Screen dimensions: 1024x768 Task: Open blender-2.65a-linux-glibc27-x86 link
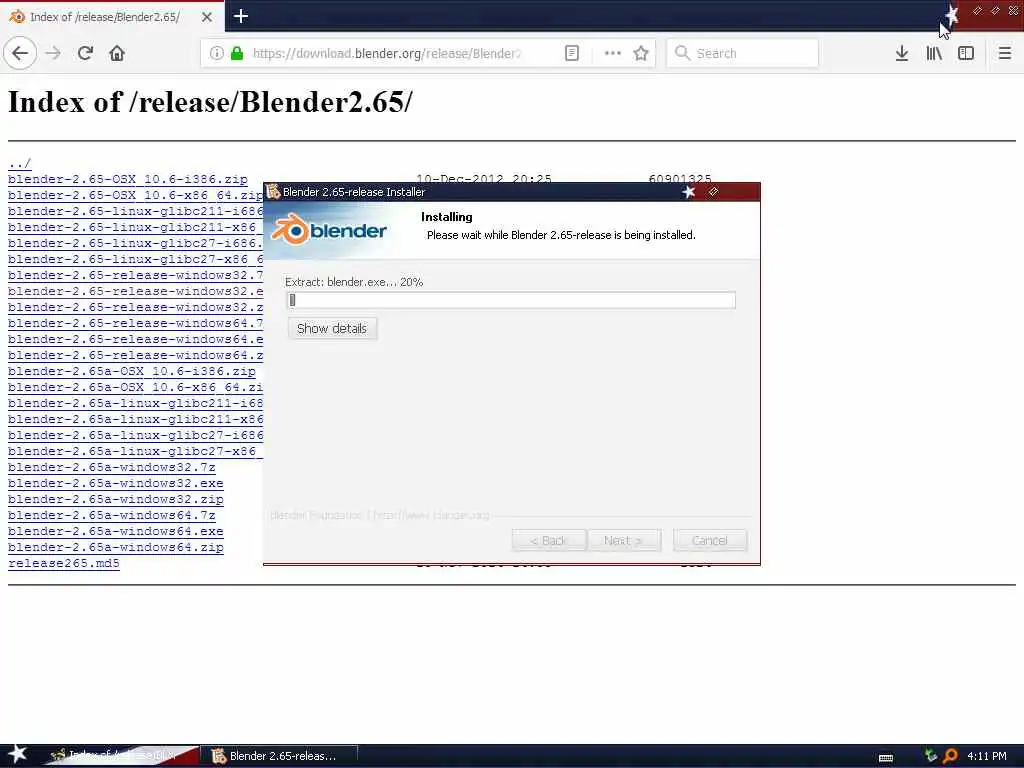tap(135, 451)
